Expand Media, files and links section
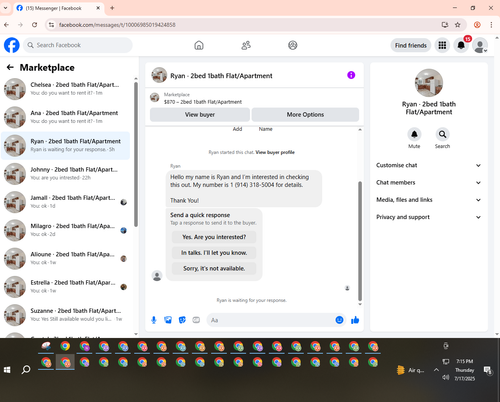This screenshot has width=500, height=402. 429,200
